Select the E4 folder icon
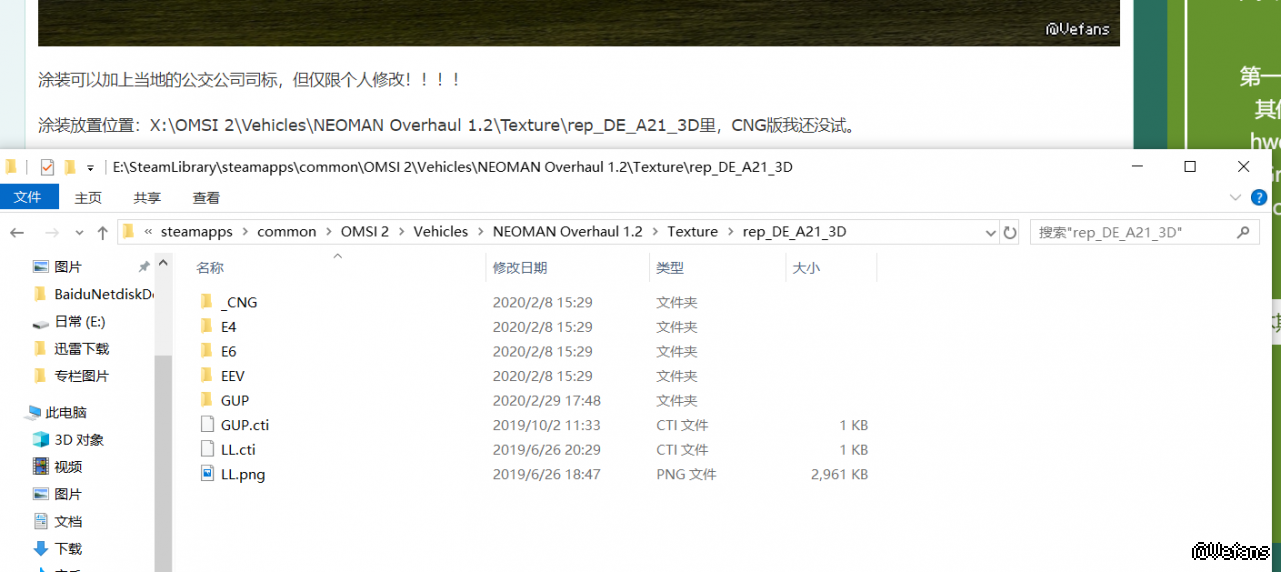 [207, 327]
